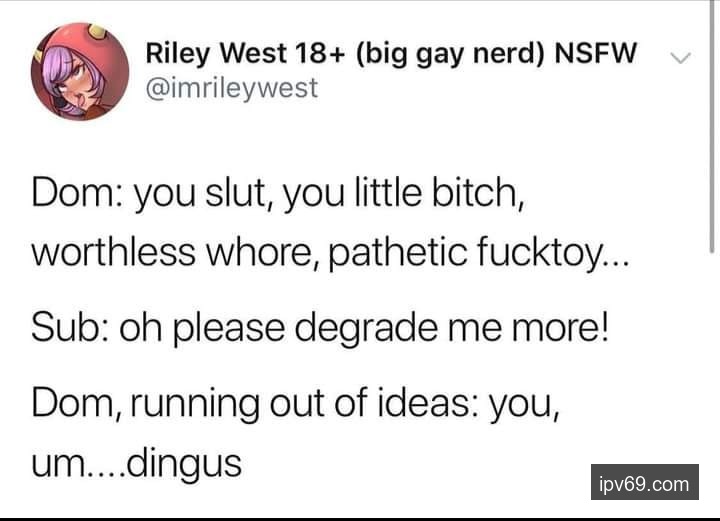Click the vertical scrollbar thumb

click(x=712, y=126)
